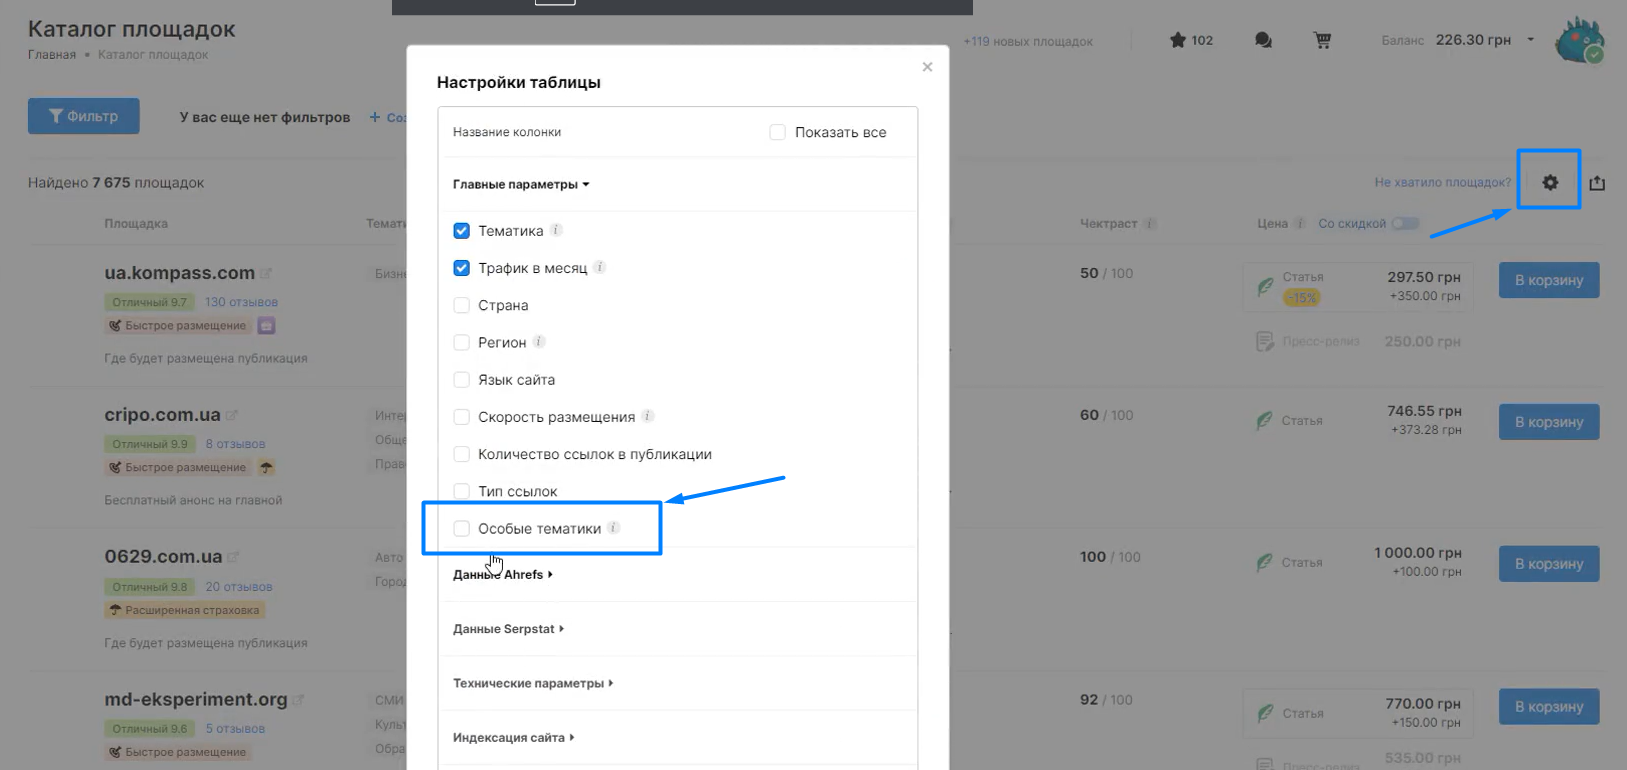
Task: Click info icon next to Особые тематики
Action: (x=614, y=528)
